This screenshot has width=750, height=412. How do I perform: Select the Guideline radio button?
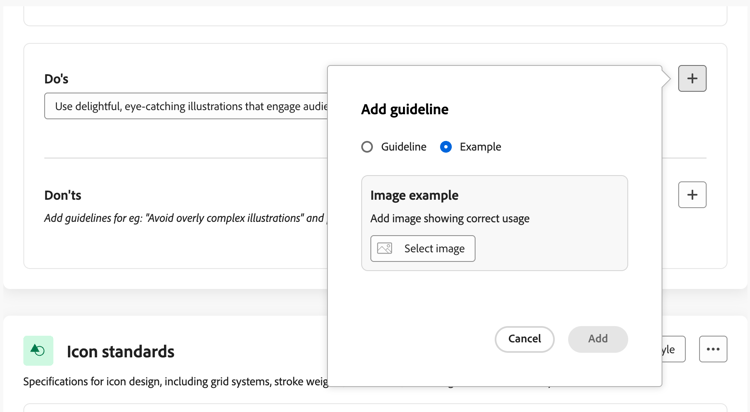367,147
